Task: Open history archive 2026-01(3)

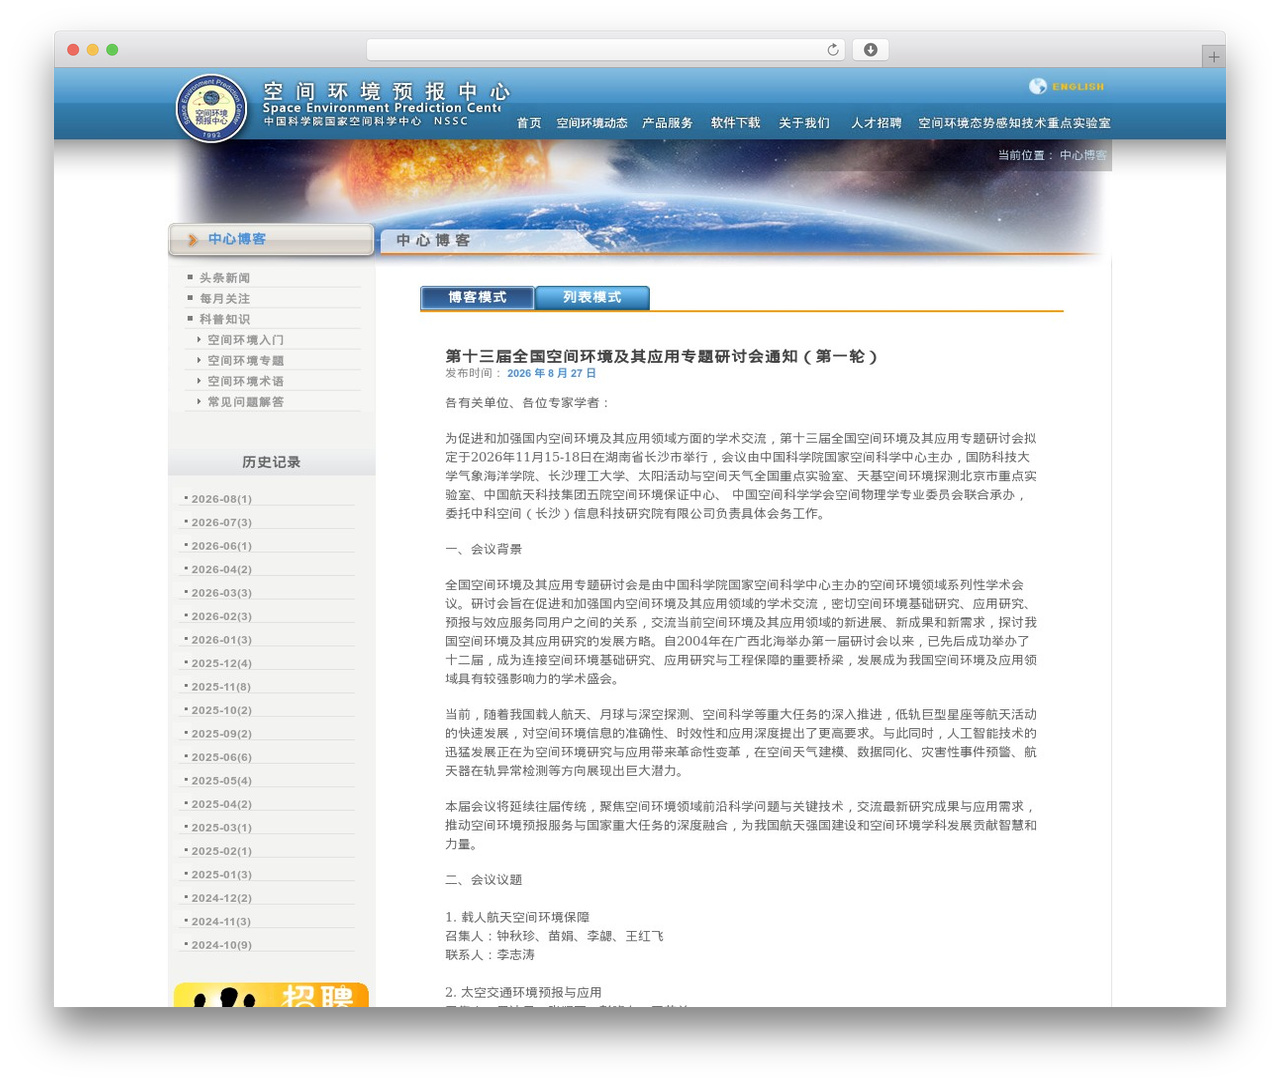Action: click(x=221, y=640)
